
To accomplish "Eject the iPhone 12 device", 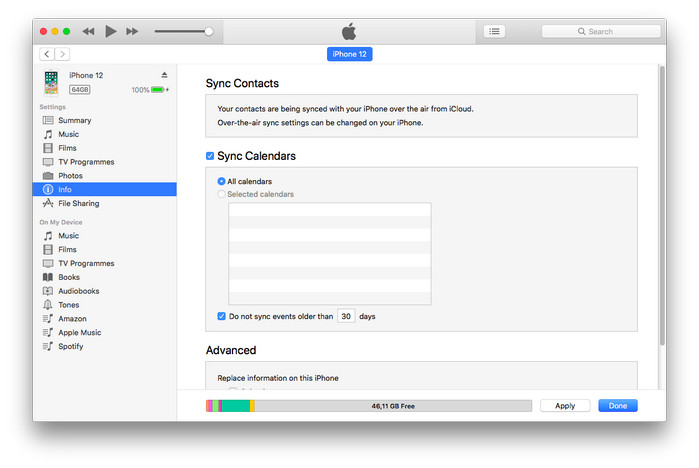I will point(164,75).
